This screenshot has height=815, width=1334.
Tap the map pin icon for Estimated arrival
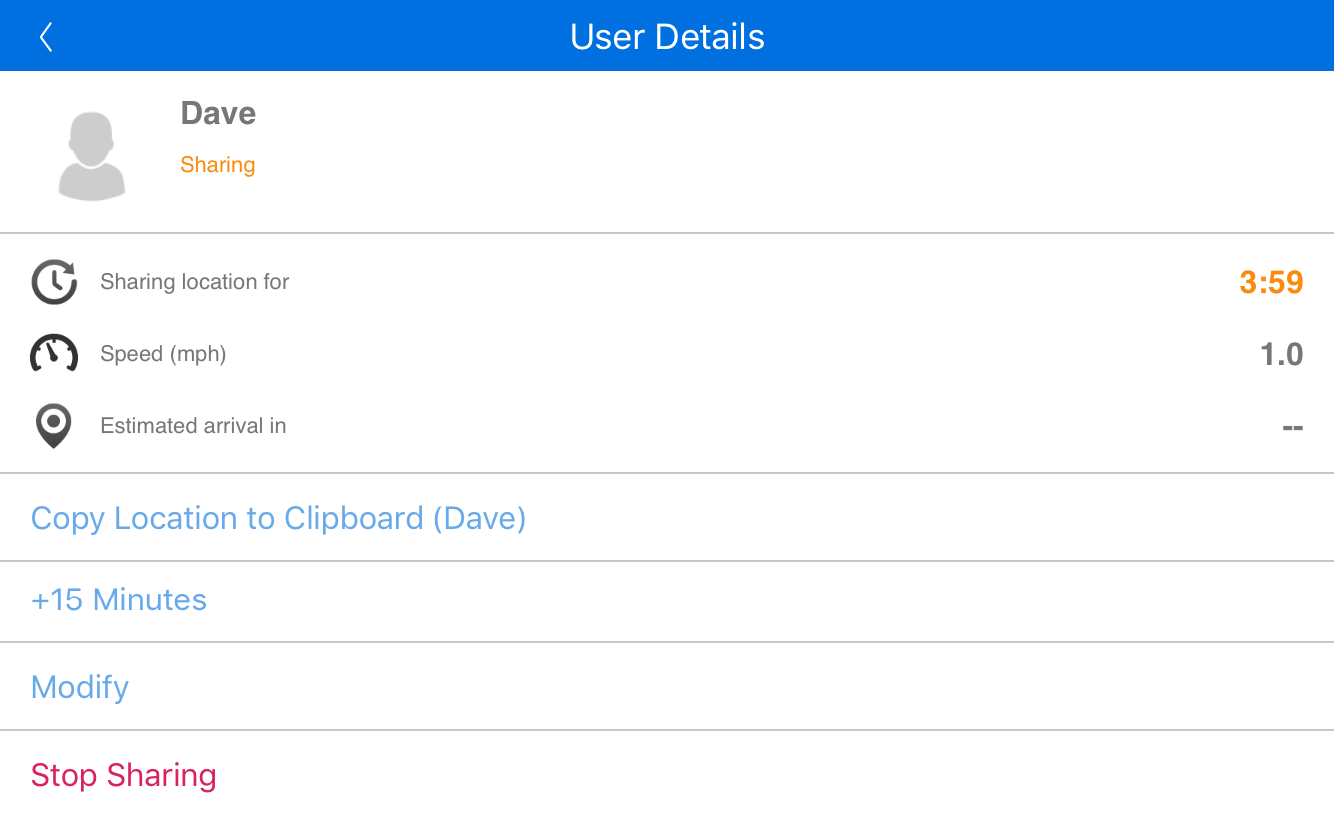click(x=54, y=426)
